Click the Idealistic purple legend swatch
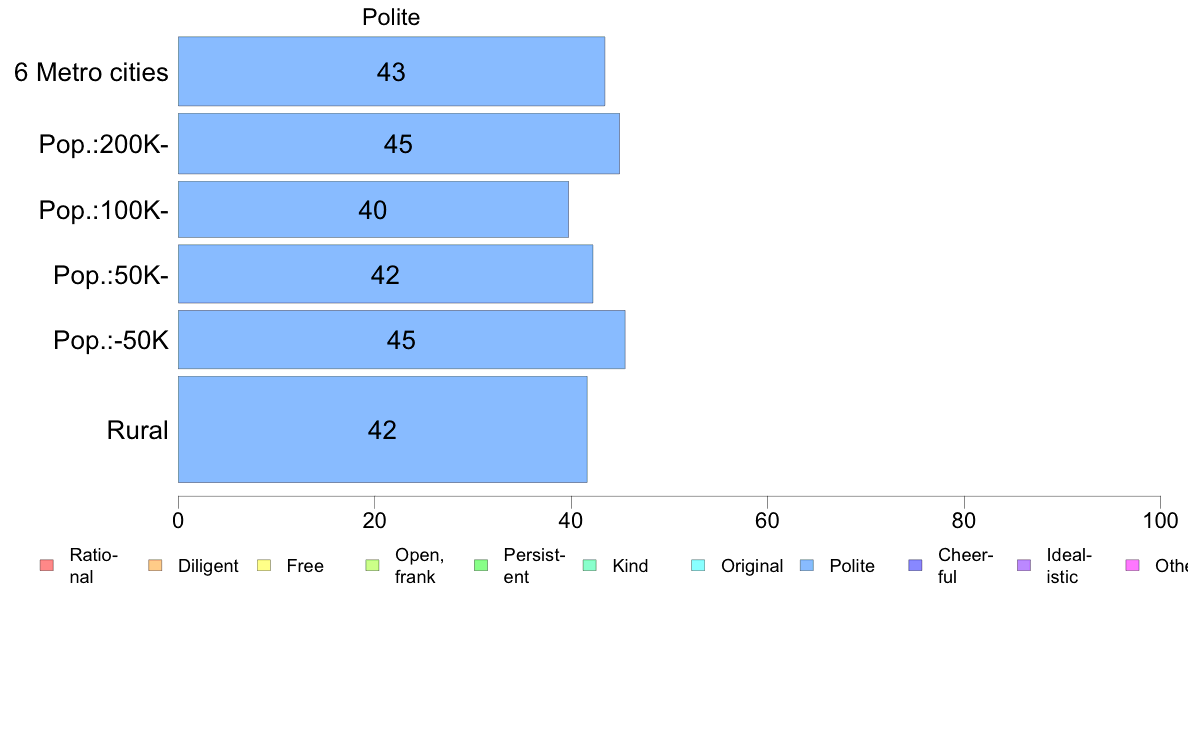The image size is (1188, 736). point(1024,565)
